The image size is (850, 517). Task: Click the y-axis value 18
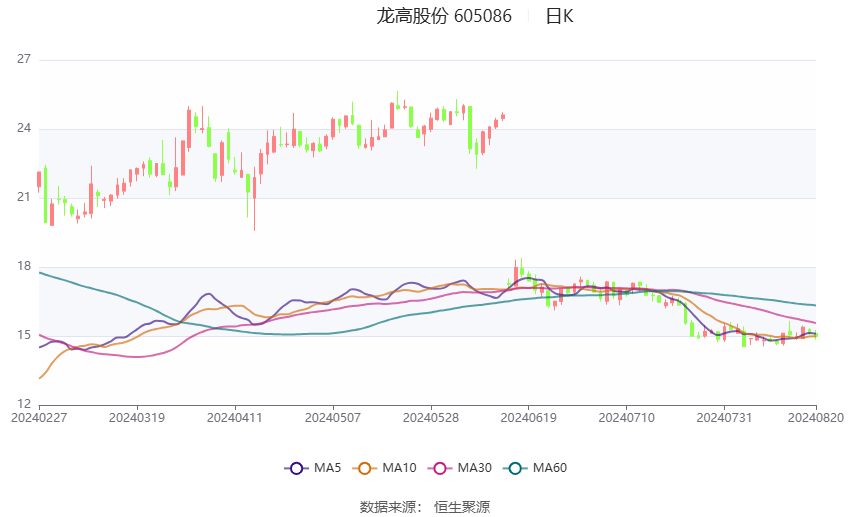pos(24,266)
